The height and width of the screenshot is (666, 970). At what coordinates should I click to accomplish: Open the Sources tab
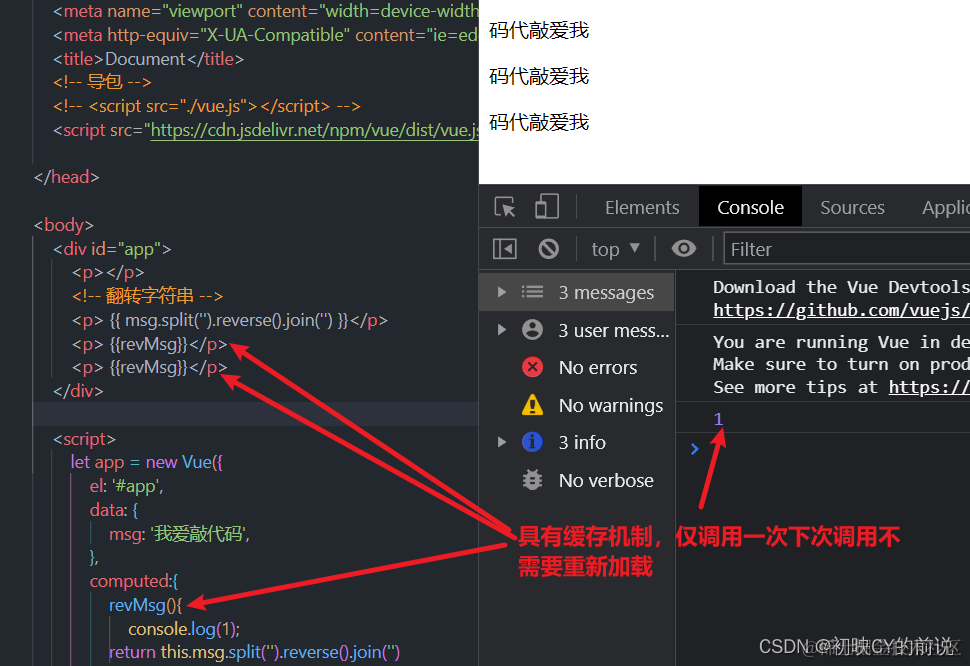click(x=852, y=207)
